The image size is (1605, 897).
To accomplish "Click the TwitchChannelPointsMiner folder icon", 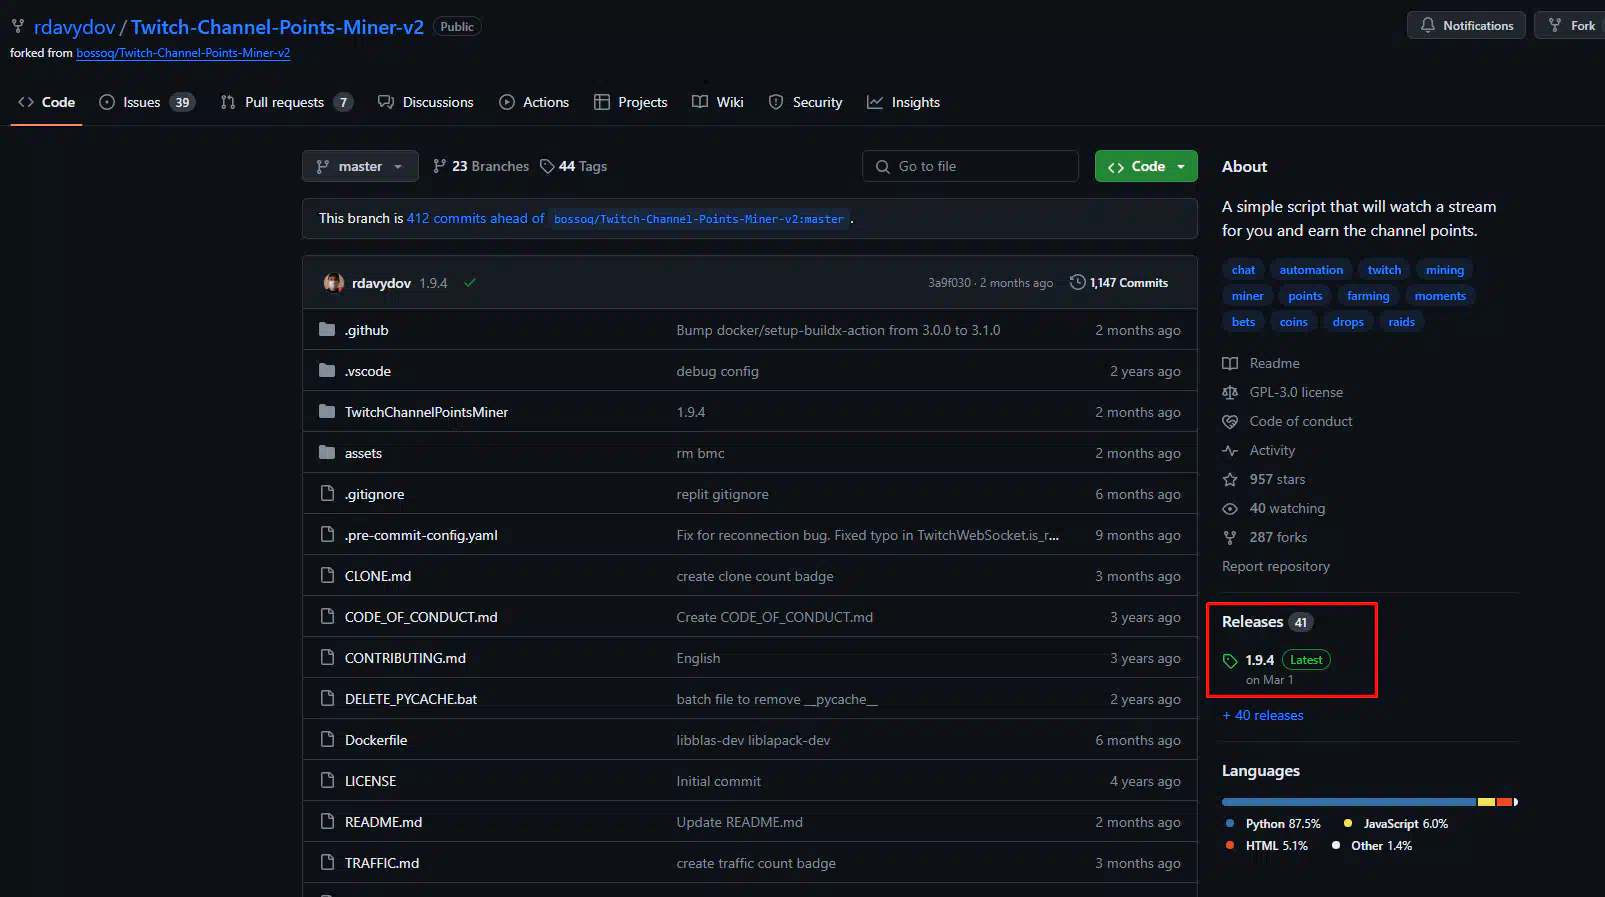I will (x=327, y=412).
